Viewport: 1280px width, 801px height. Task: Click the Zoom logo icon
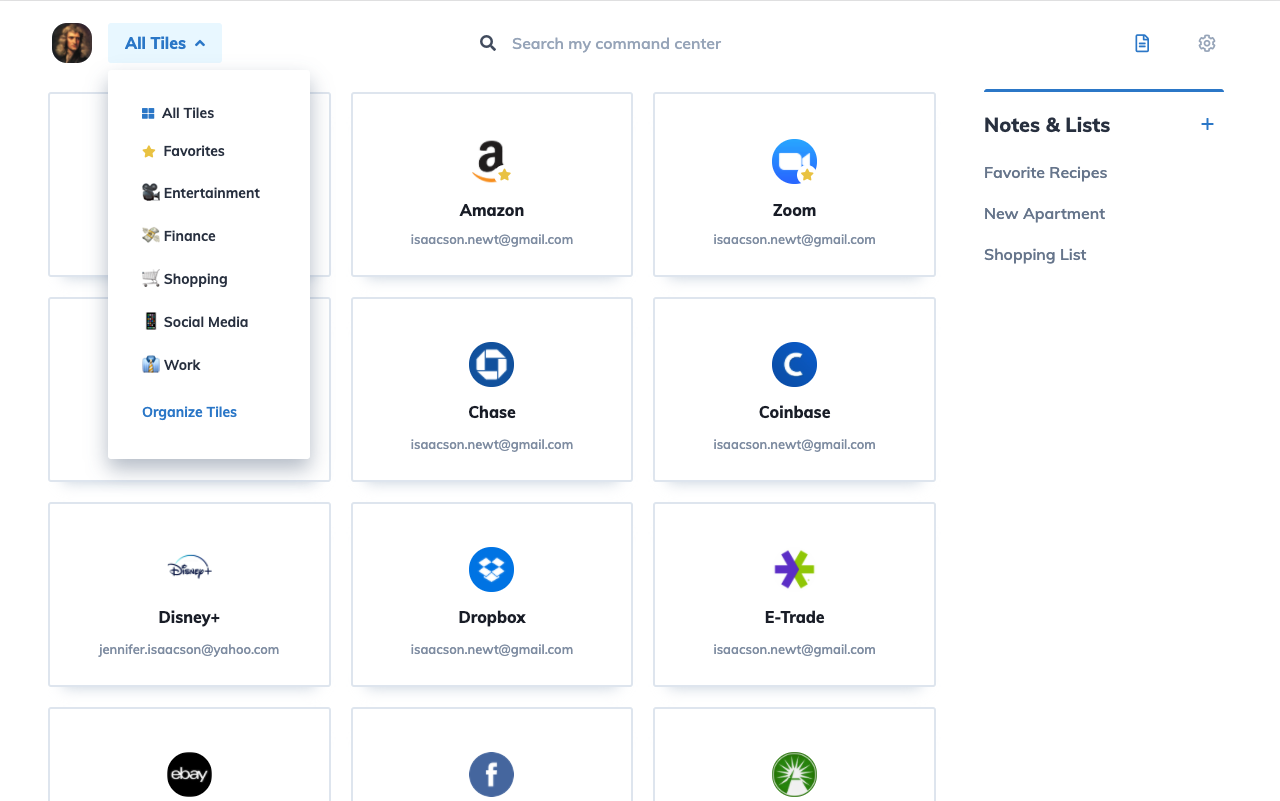[794, 161]
